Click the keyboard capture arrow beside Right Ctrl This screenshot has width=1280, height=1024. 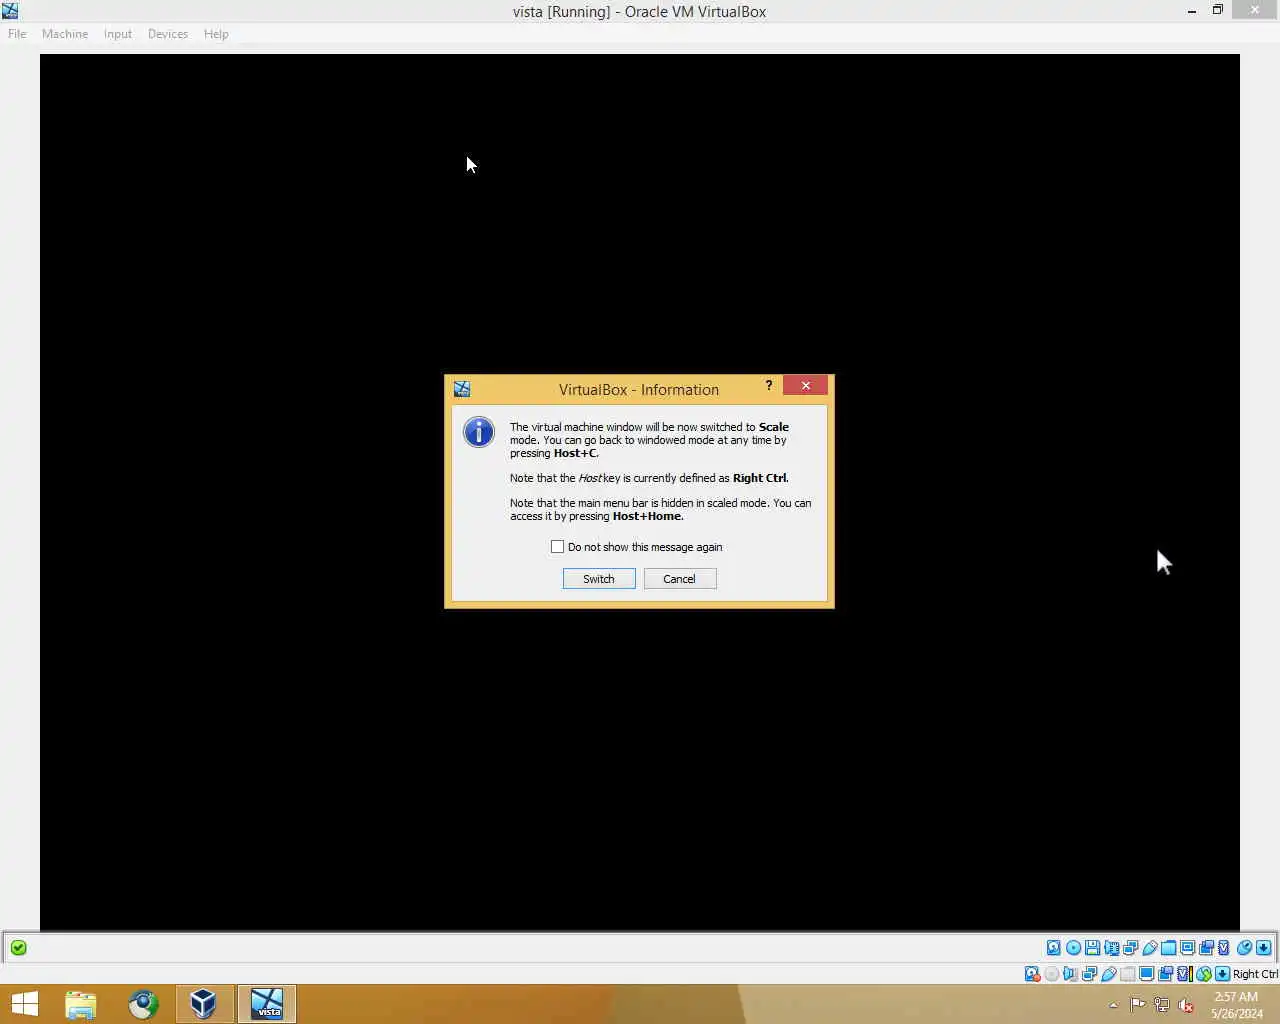coord(1222,974)
